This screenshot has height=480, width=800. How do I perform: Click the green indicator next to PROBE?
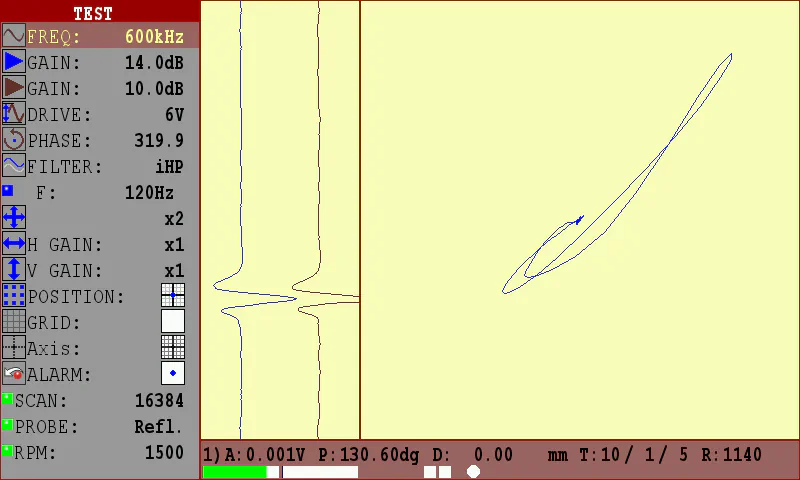click(7, 424)
